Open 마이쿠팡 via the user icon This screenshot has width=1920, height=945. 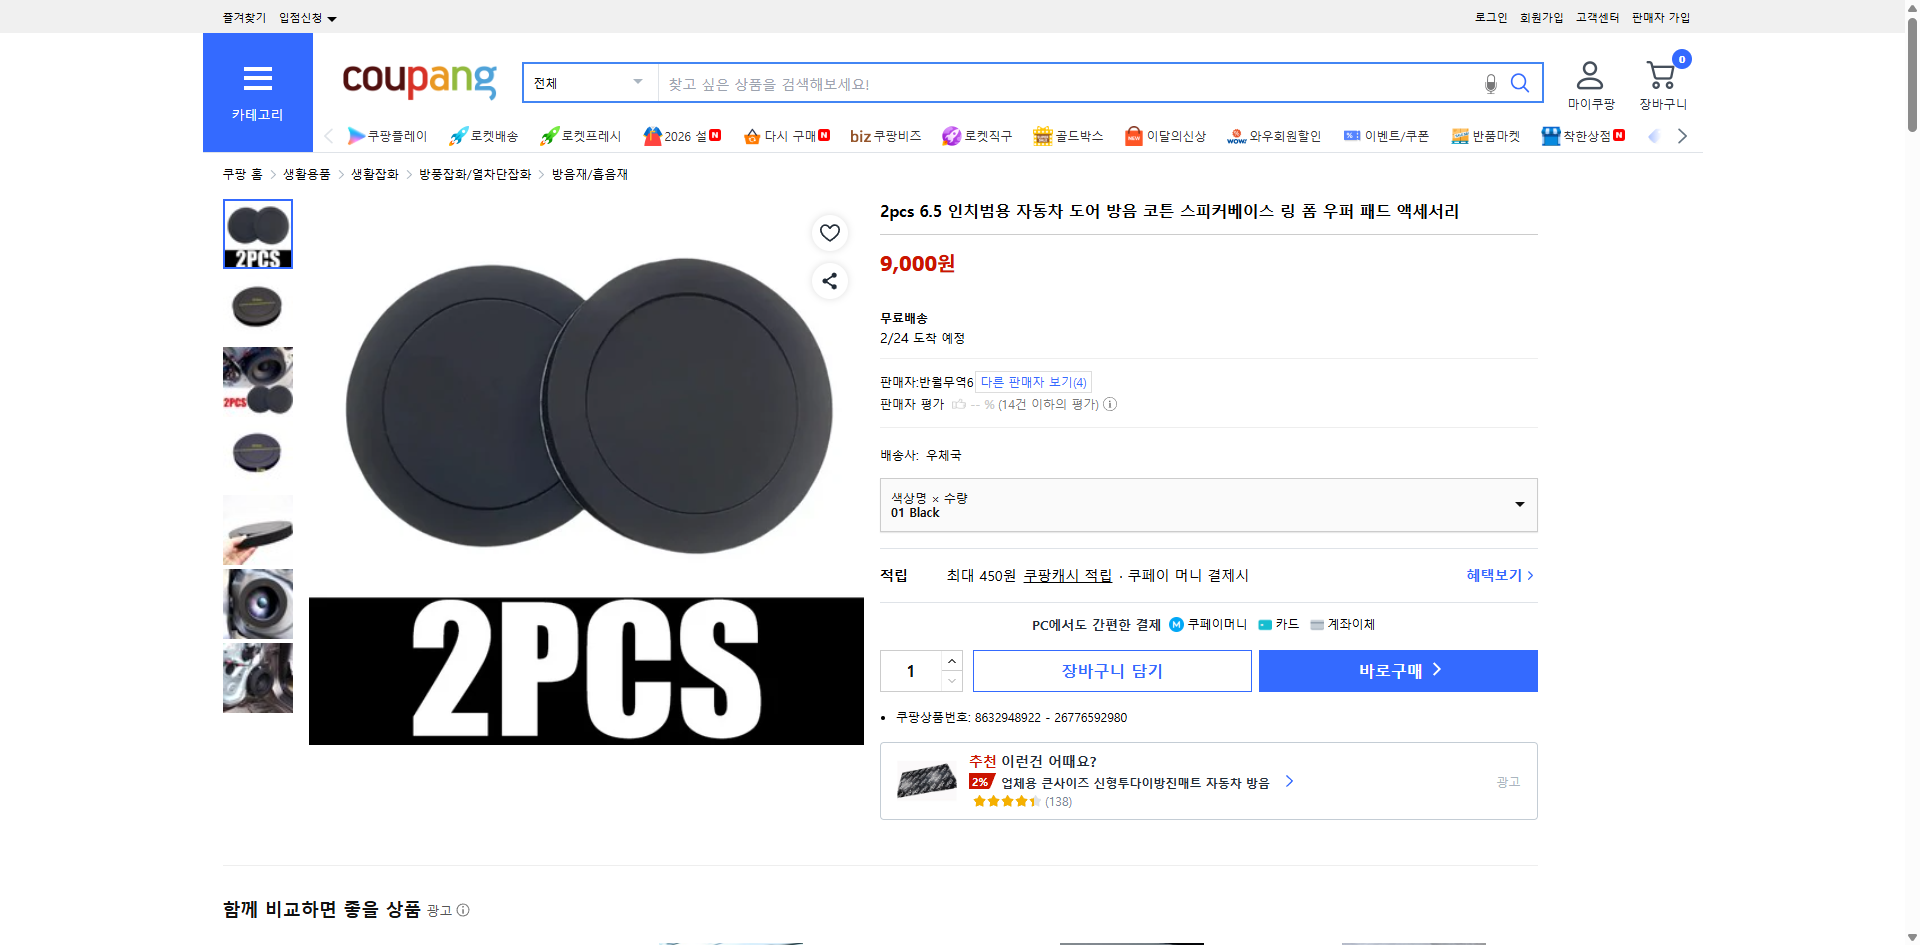coord(1588,74)
